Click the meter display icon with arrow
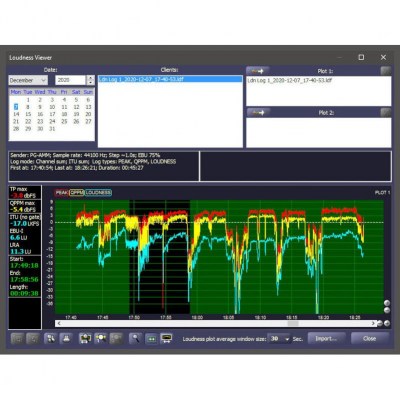 166,338
